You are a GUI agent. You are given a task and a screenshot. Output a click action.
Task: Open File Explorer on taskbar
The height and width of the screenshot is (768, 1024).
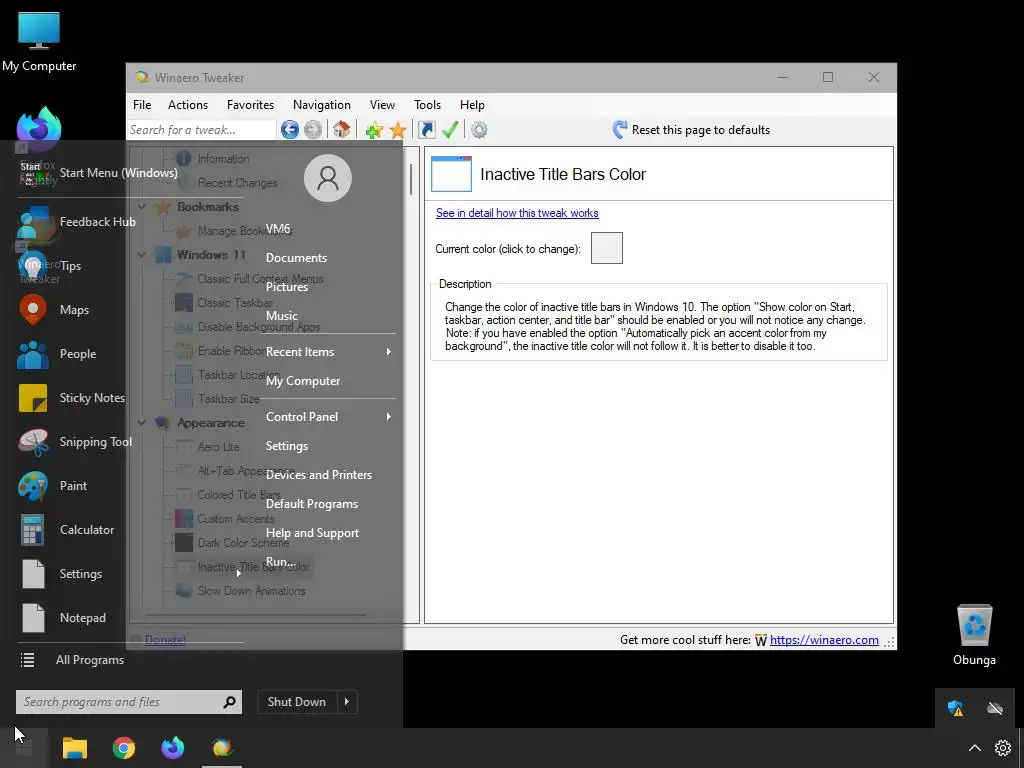[74, 748]
